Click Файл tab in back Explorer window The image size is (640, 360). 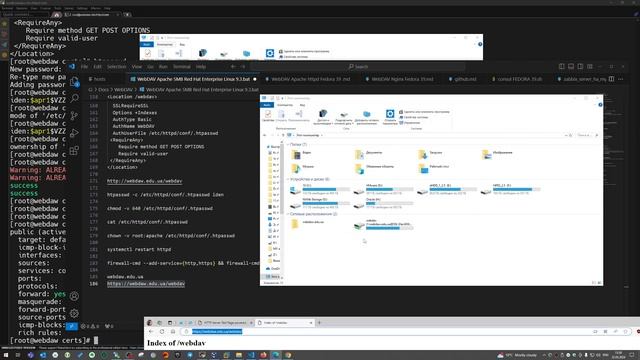pos(147,44)
